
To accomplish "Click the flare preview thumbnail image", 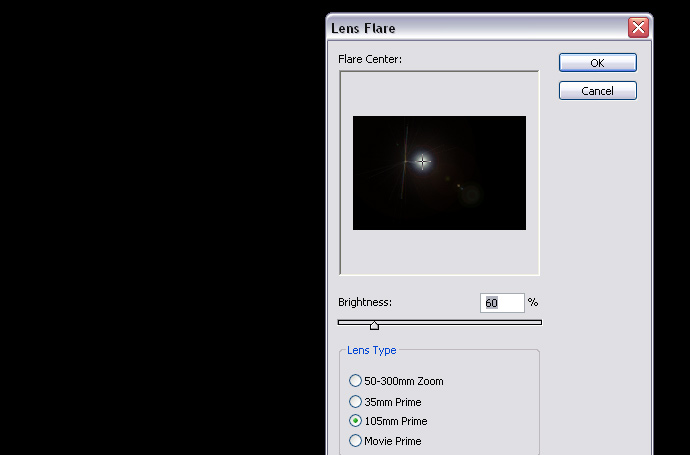I will click(x=439, y=173).
